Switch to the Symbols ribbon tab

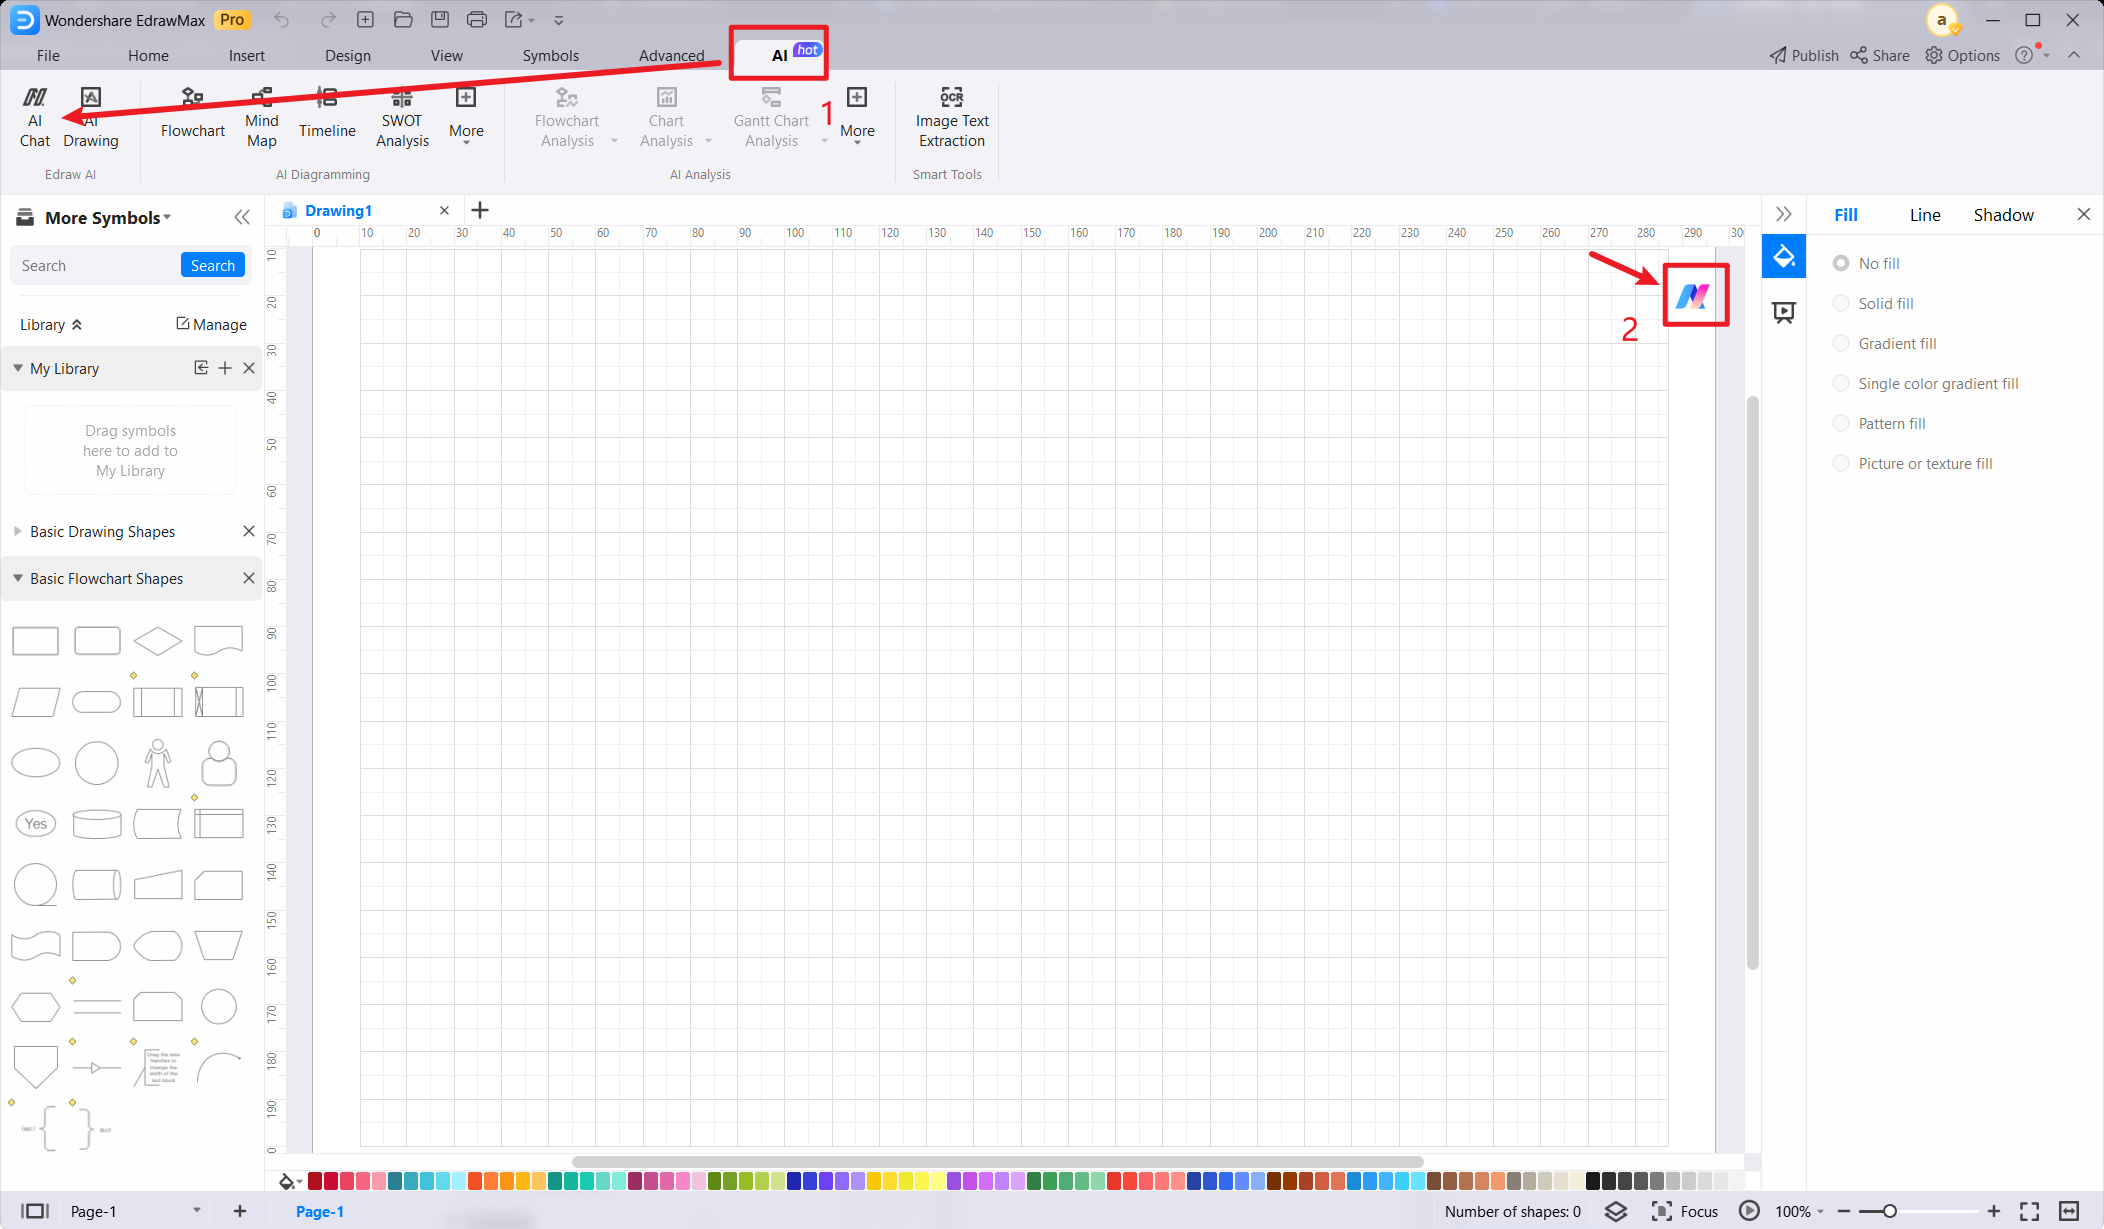[550, 55]
